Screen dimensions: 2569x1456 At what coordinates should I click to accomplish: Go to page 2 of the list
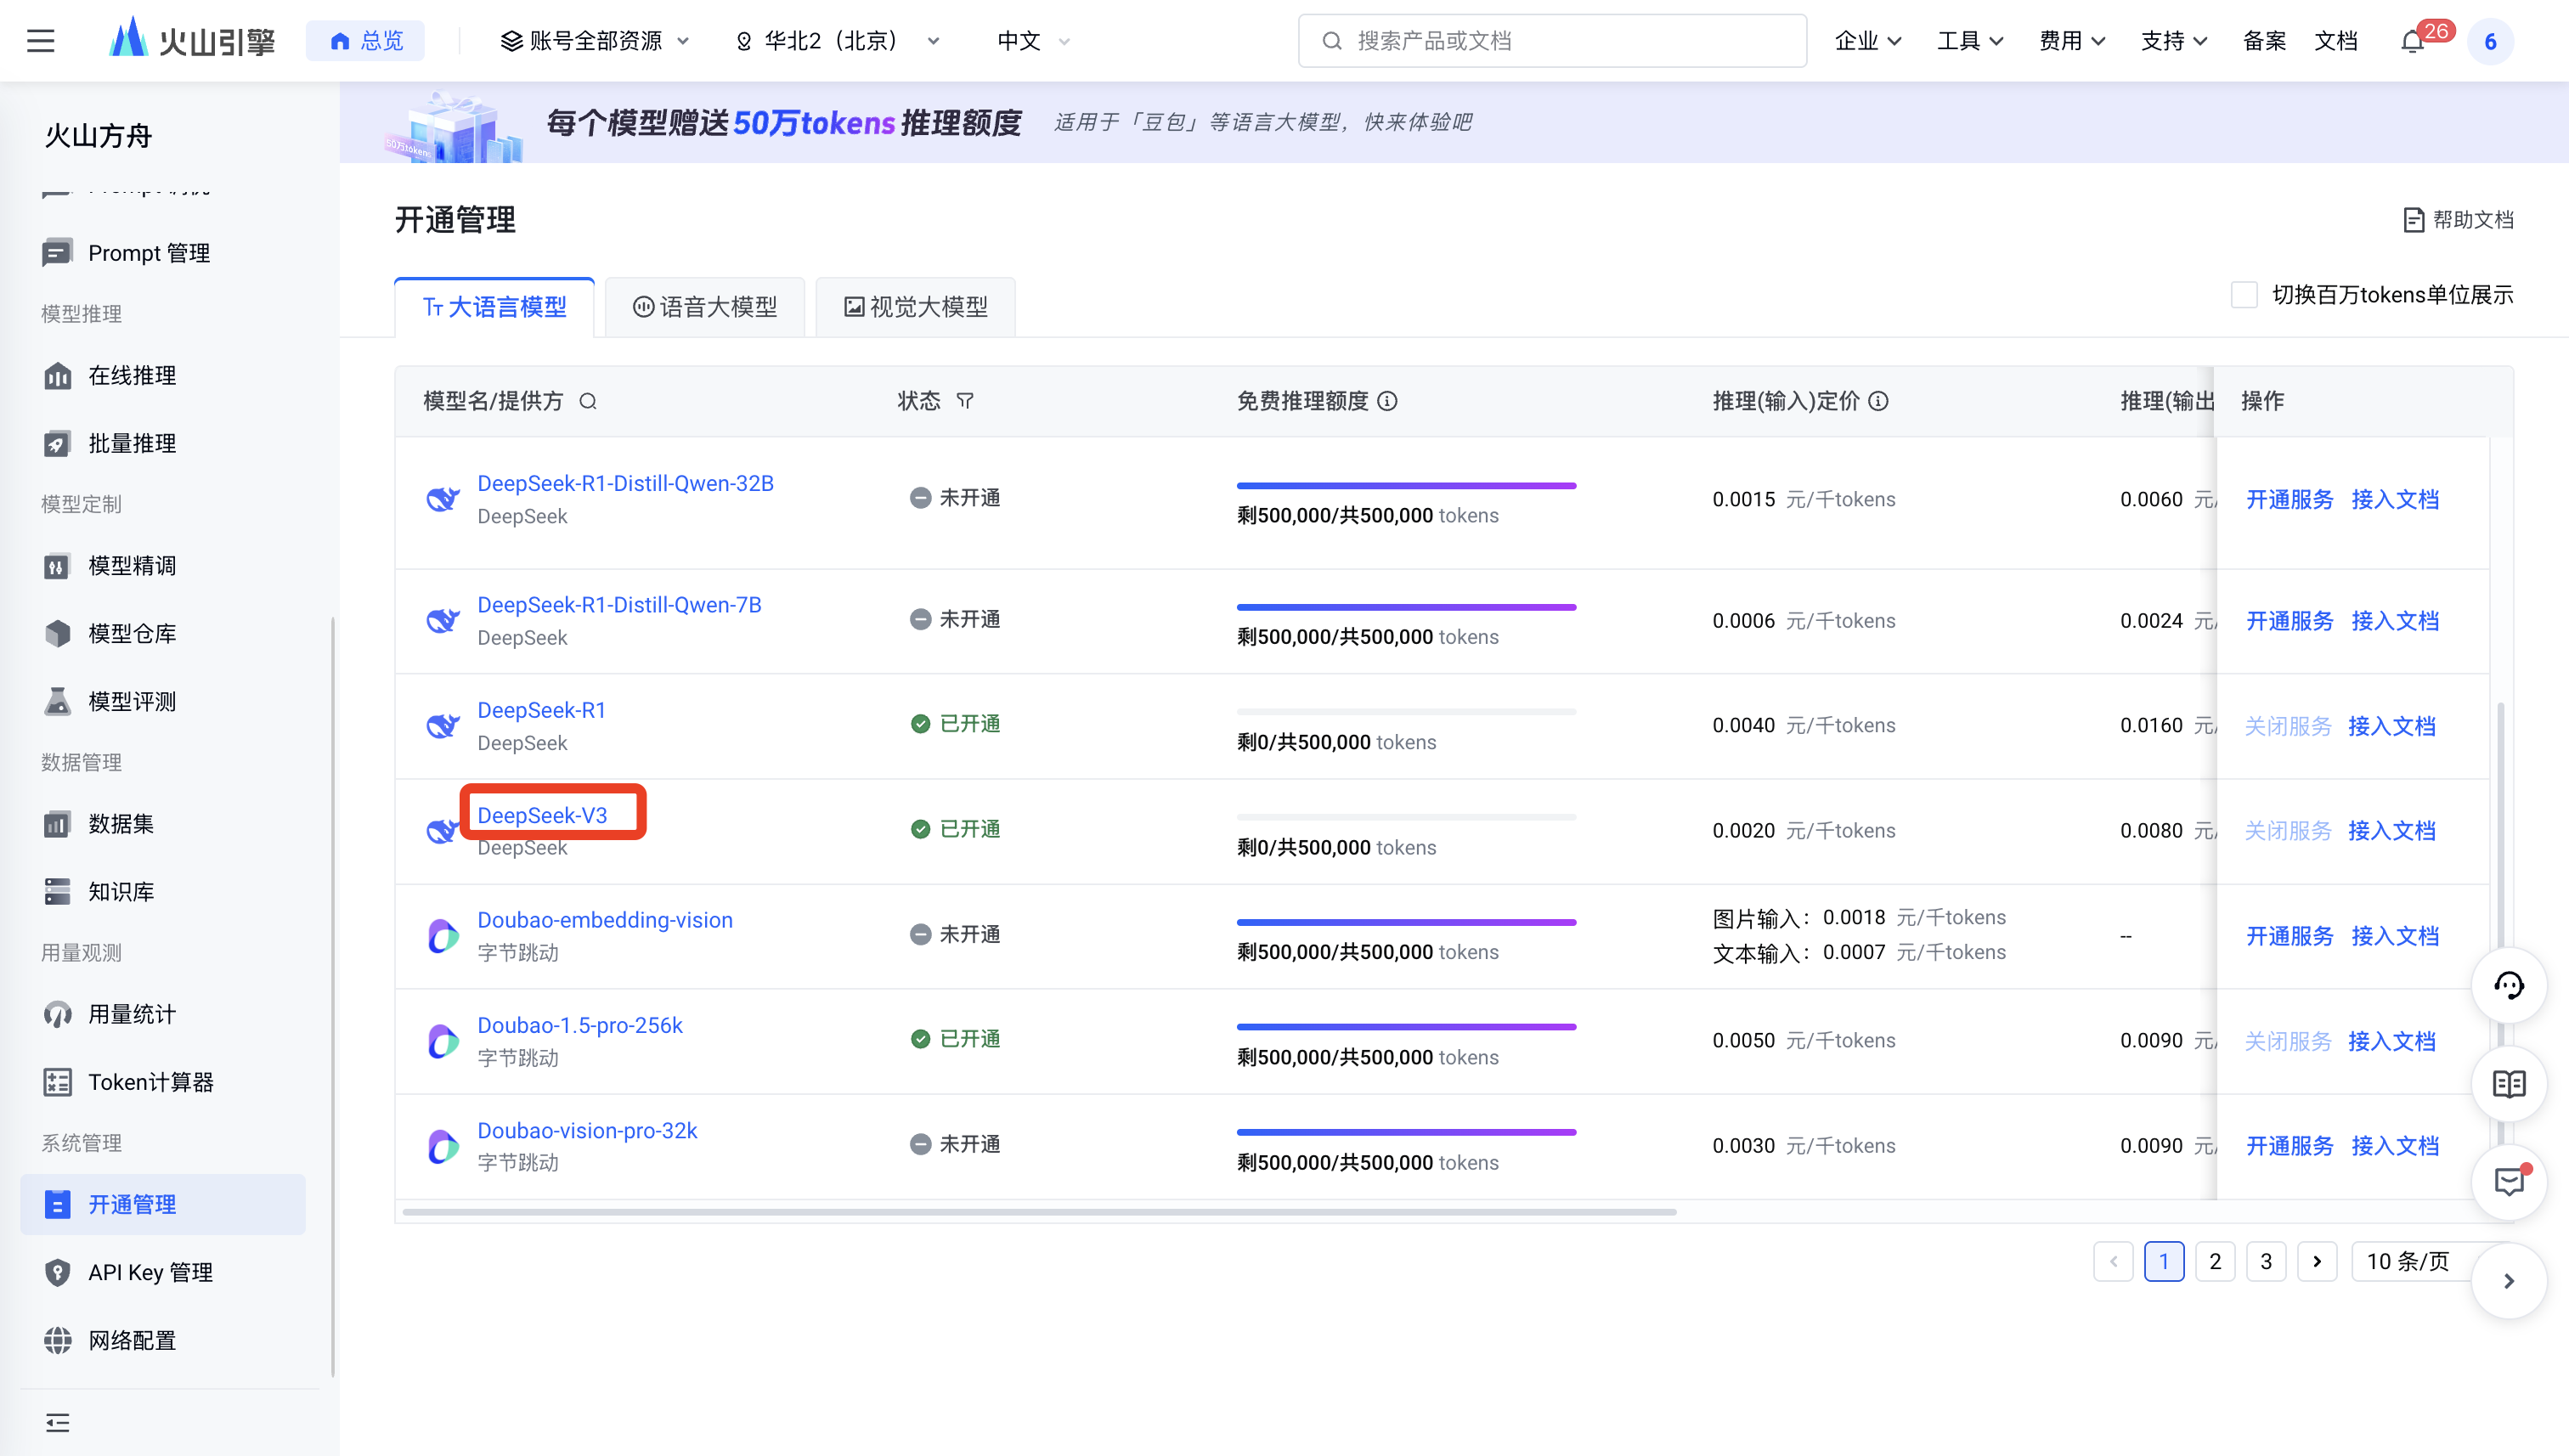tap(2215, 1261)
